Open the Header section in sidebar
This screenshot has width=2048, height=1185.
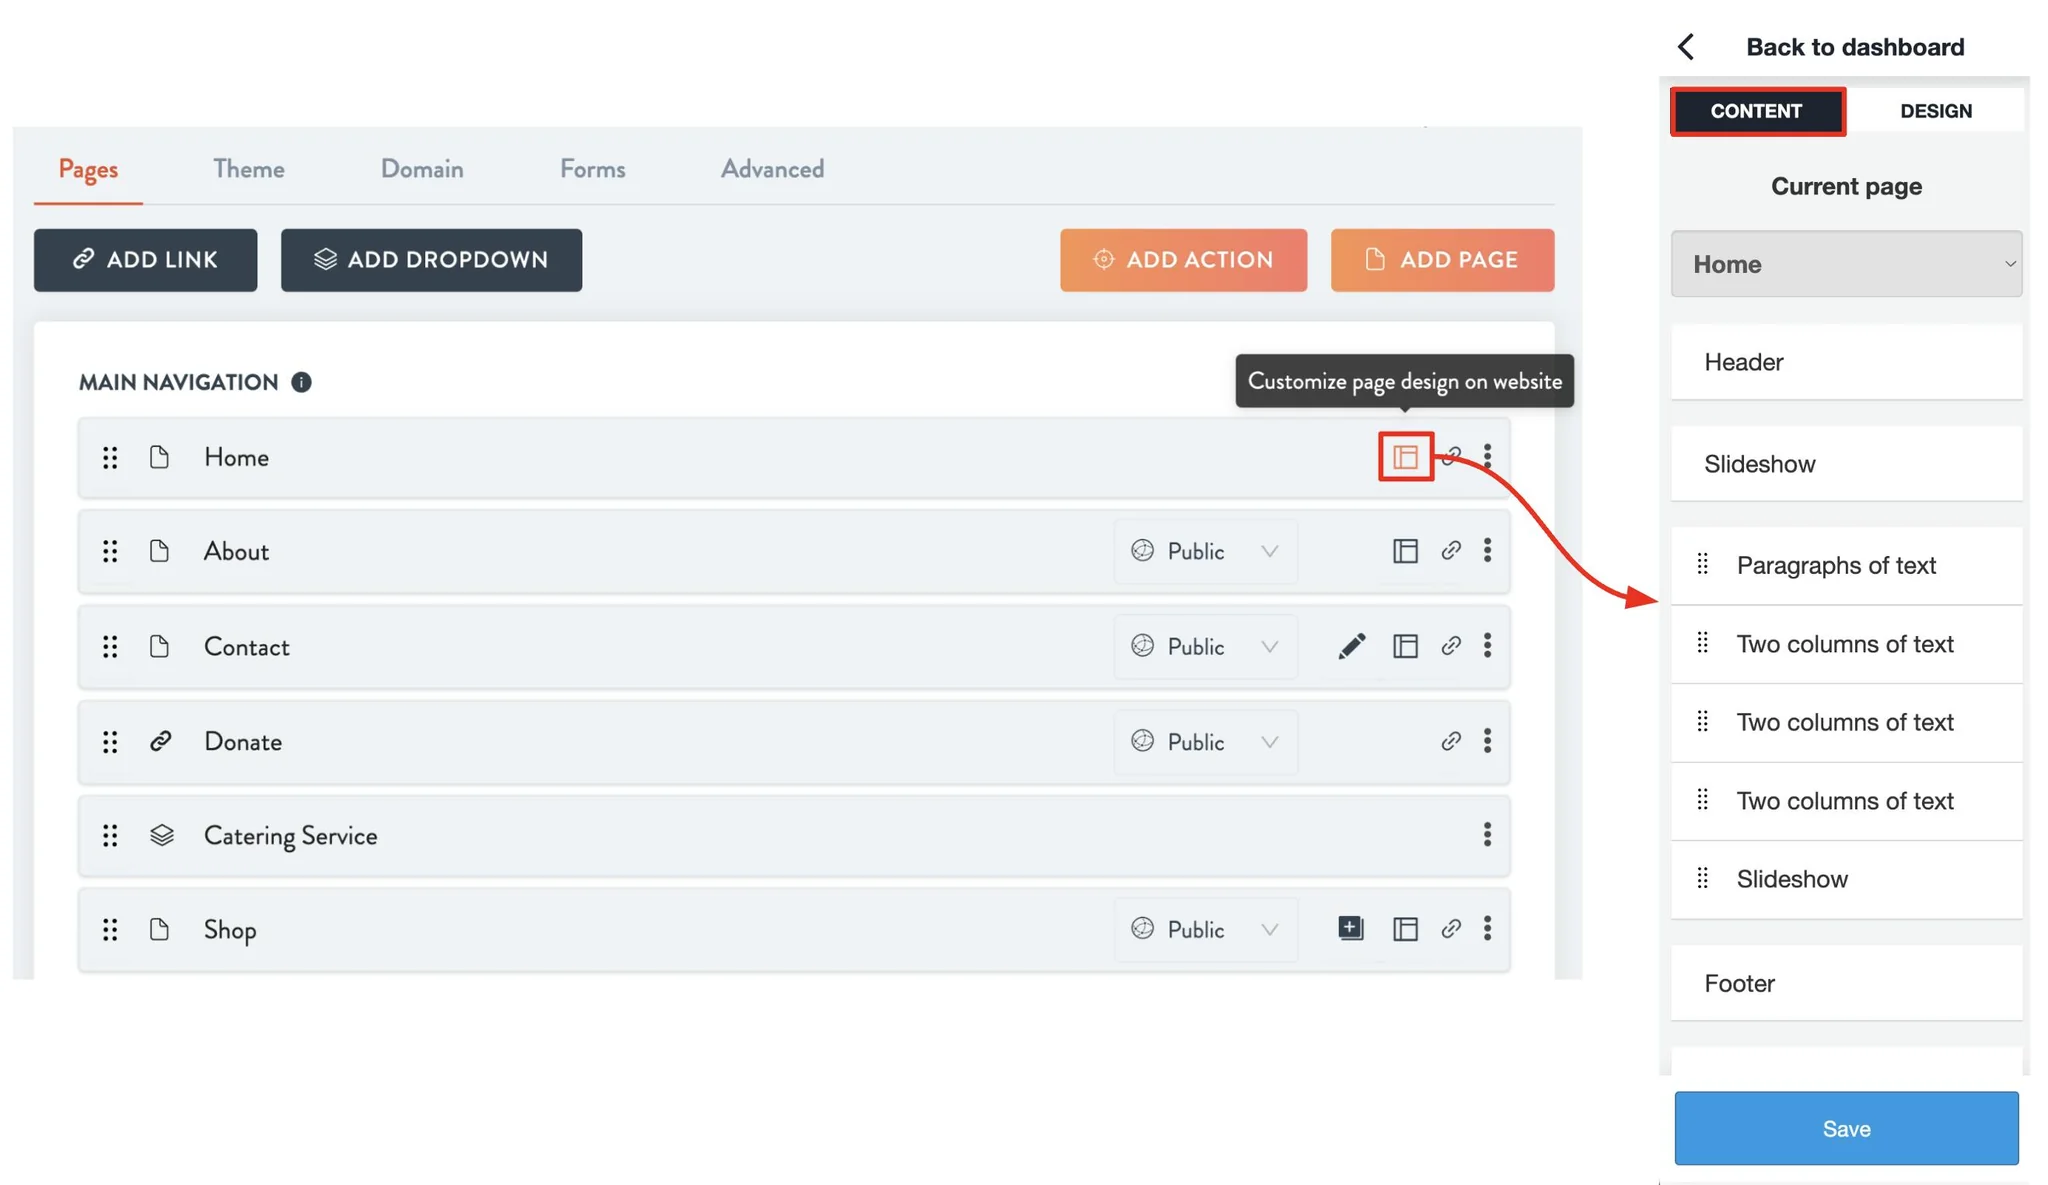tap(1846, 362)
